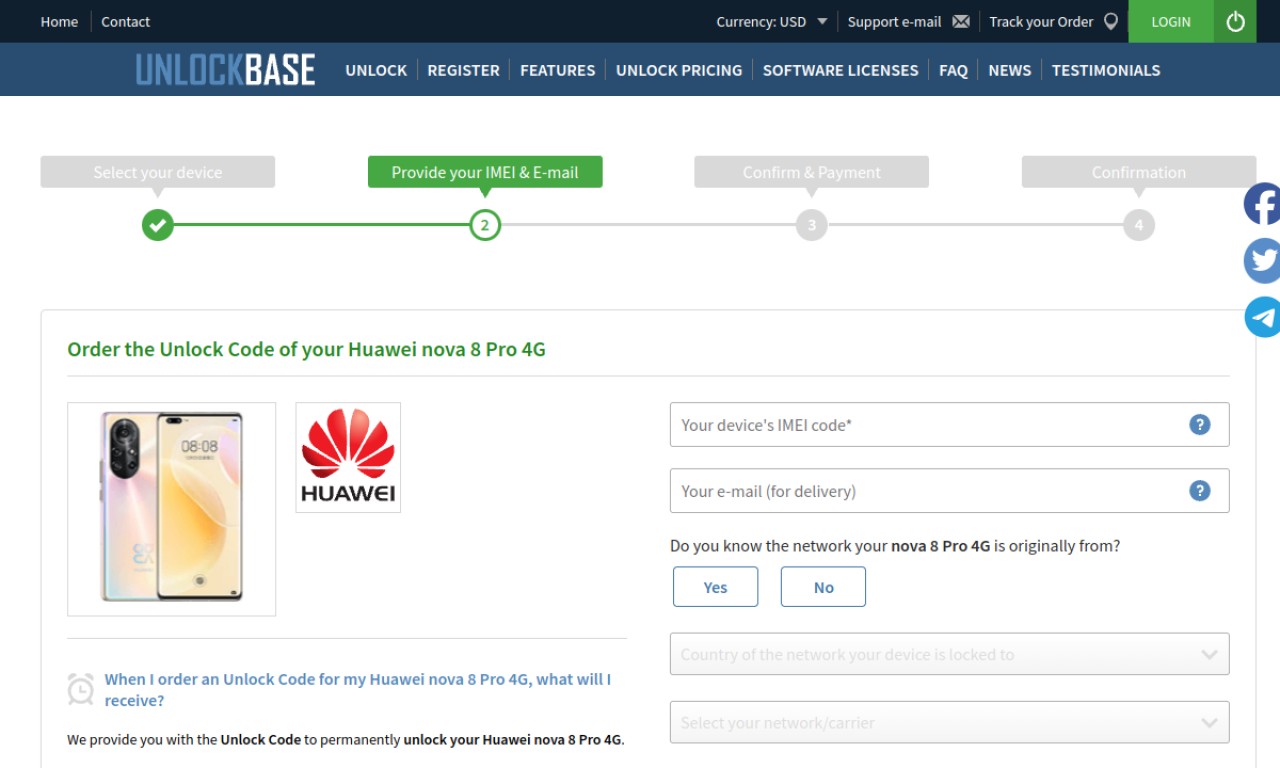Click the help icon in the IMEI field
The image size is (1280, 768).
click(x=1200, y=425)
